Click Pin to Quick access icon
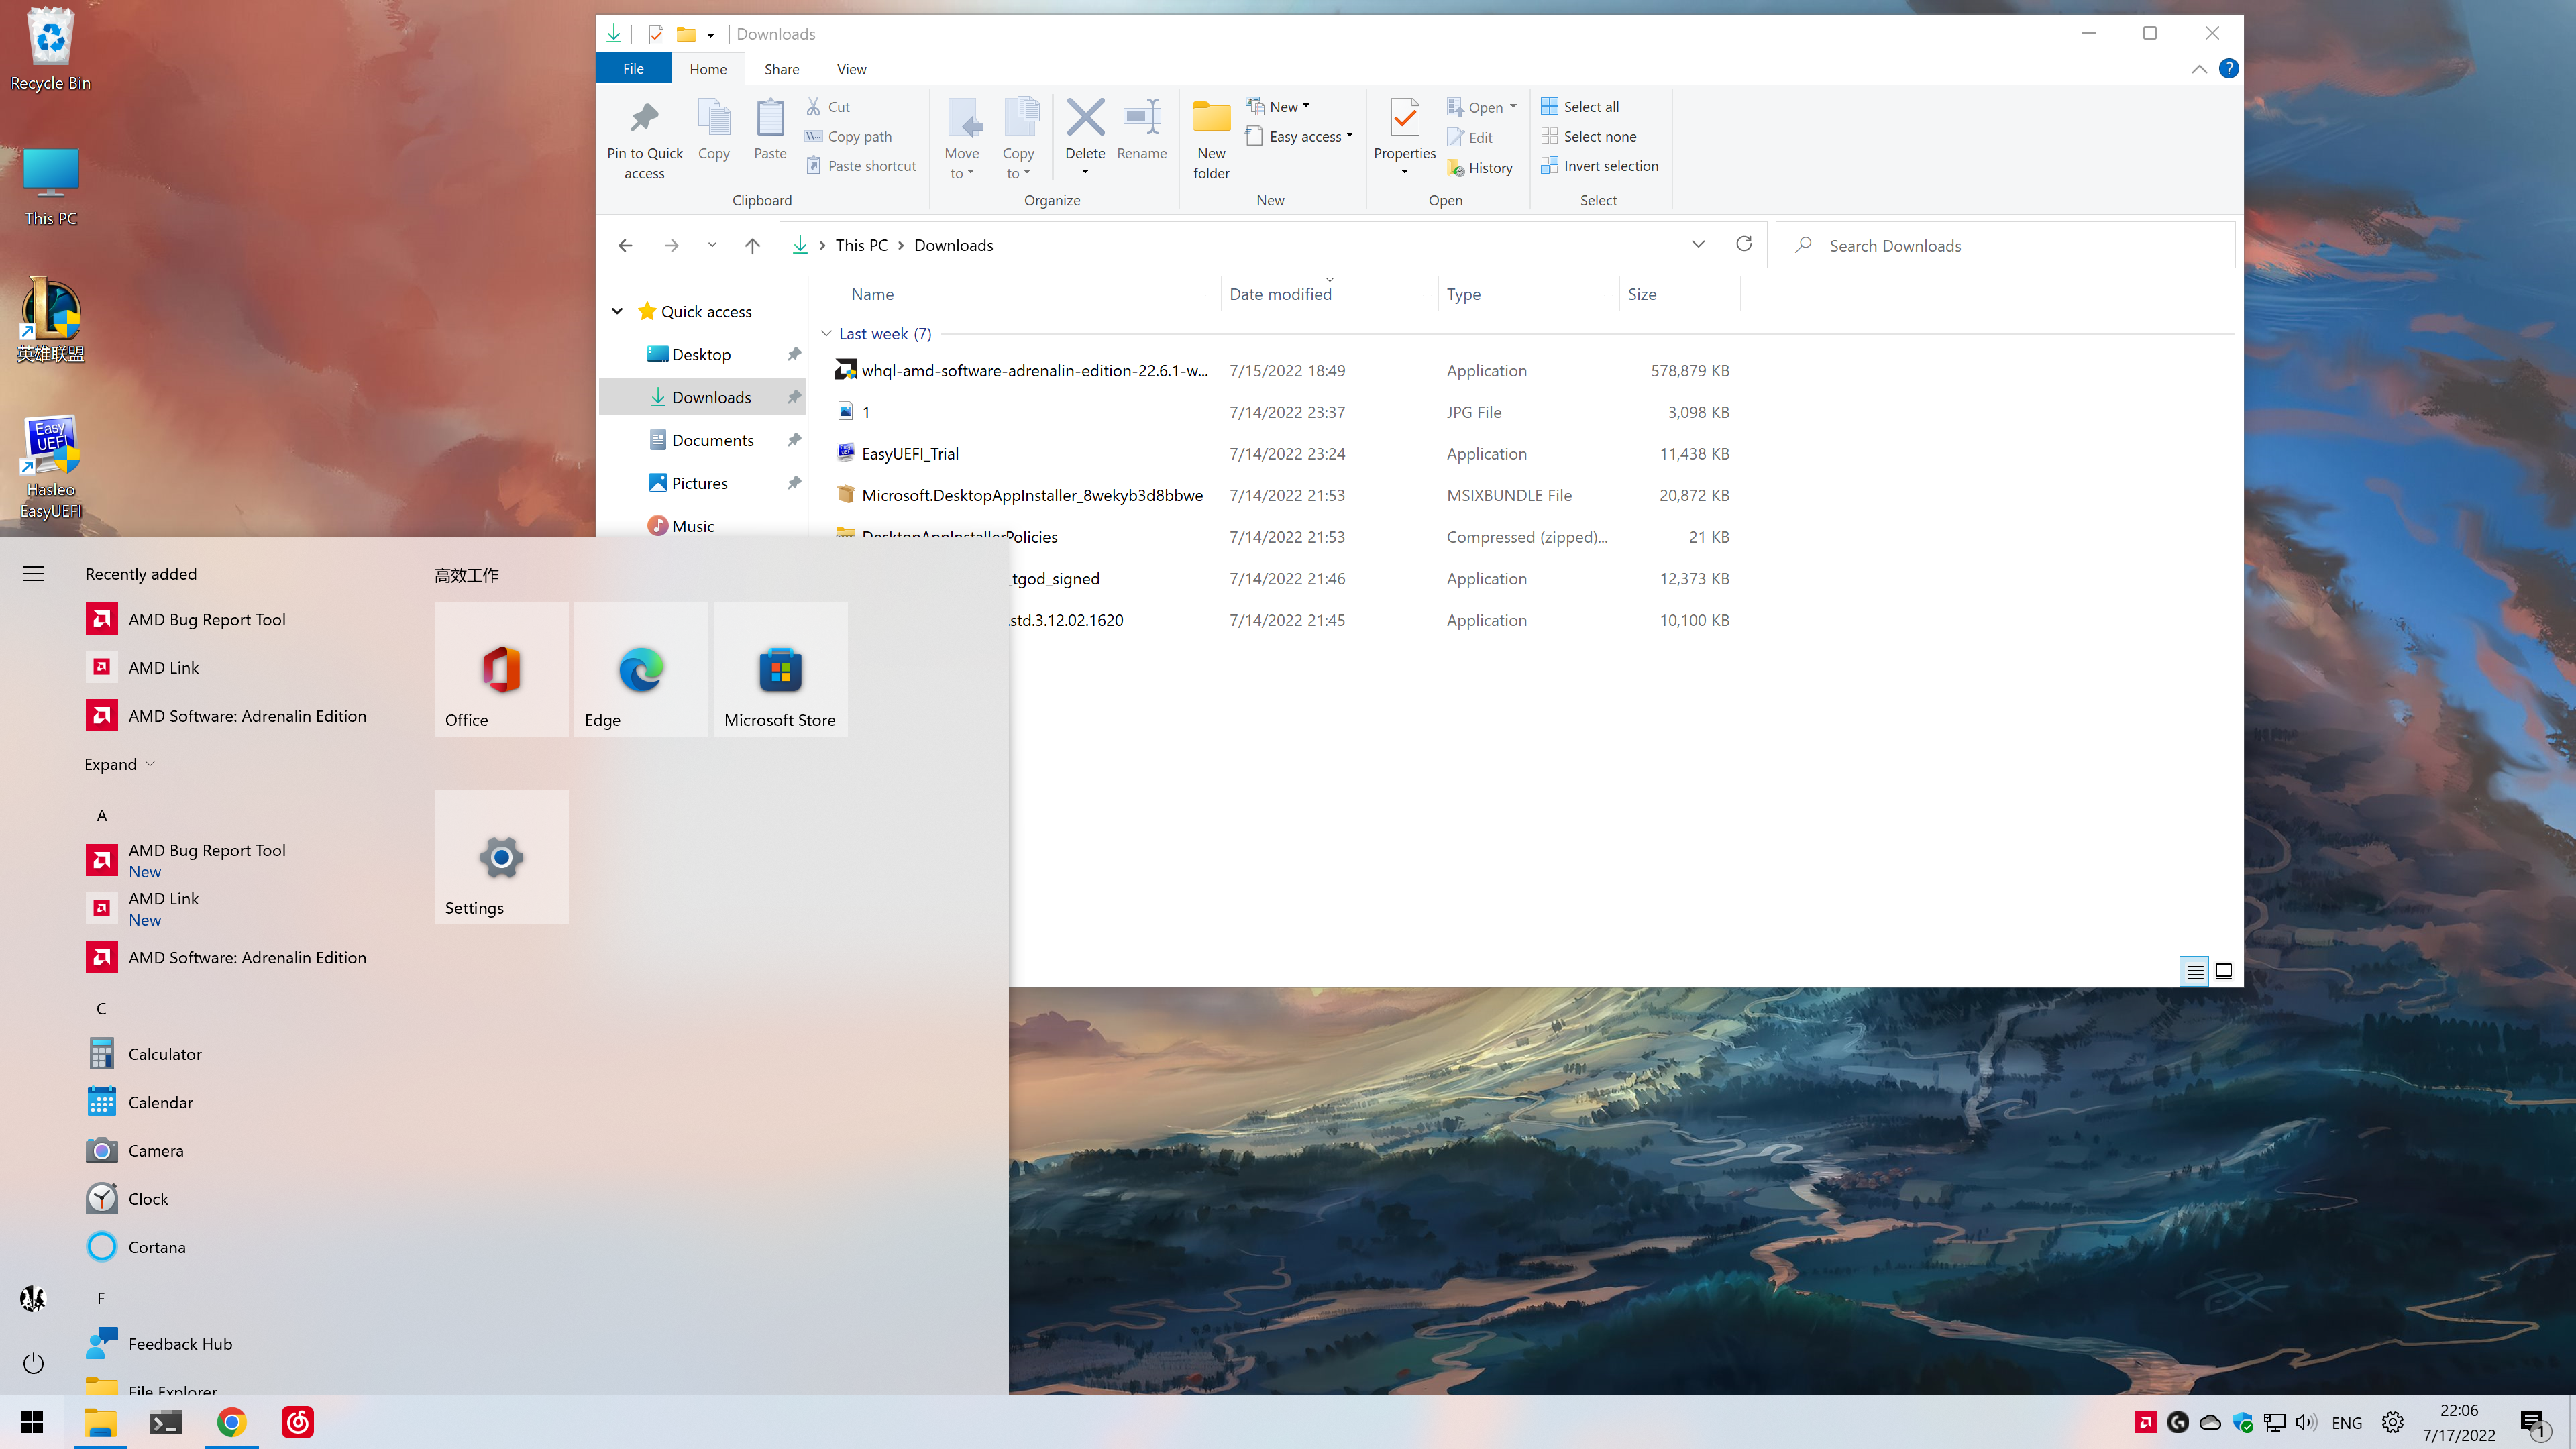Viewport: 2576px width, 1449px height. click(644, 118)
